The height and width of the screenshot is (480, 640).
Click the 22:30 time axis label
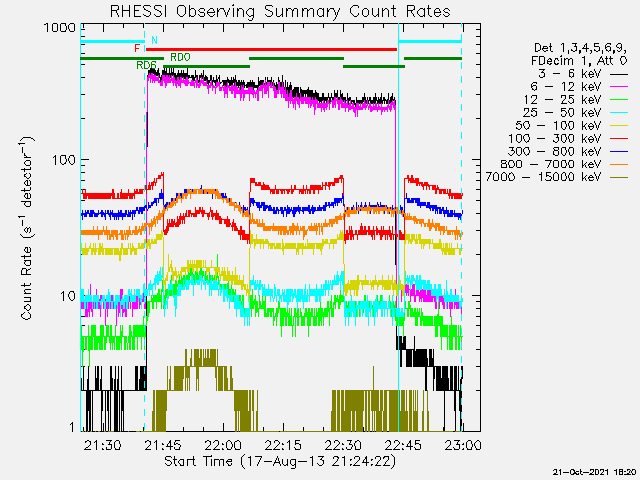[x=343, y=445]
